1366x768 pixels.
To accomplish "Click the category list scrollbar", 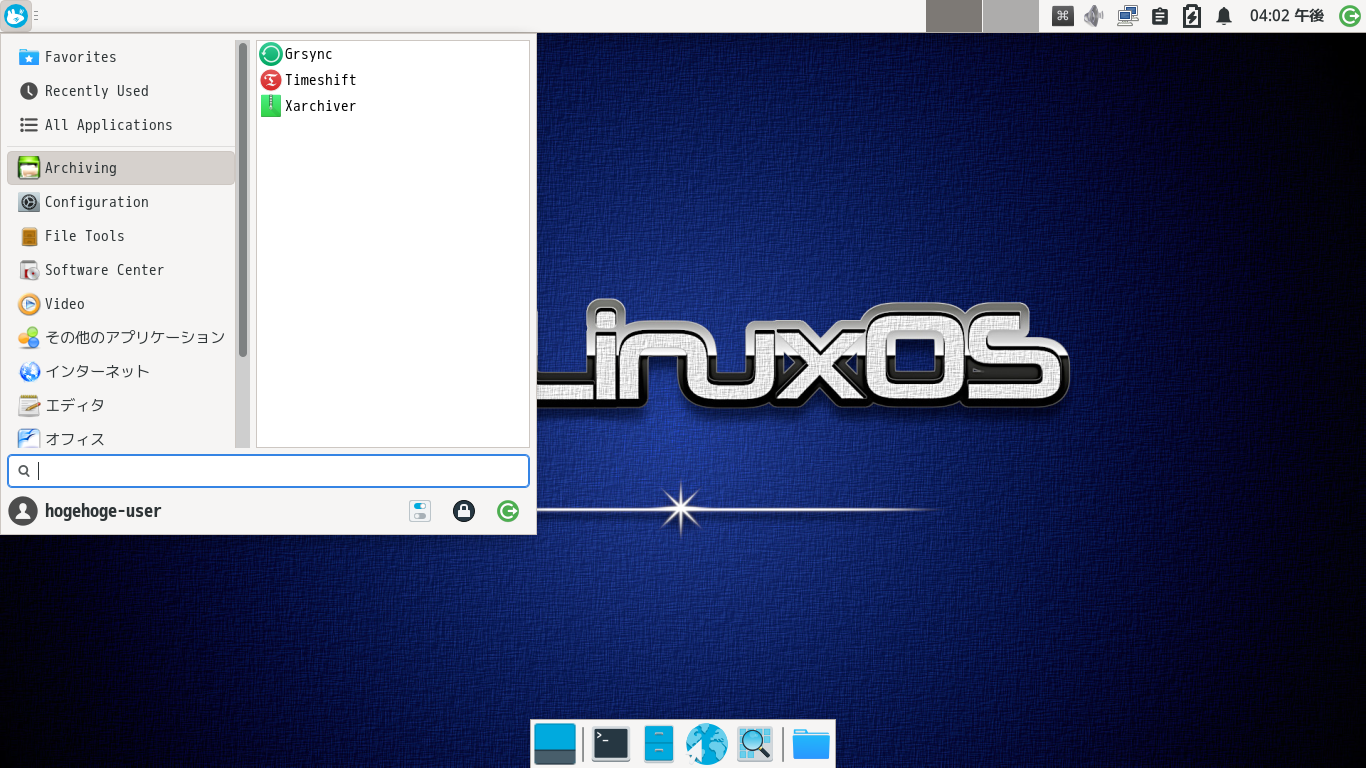I will 242,200.
